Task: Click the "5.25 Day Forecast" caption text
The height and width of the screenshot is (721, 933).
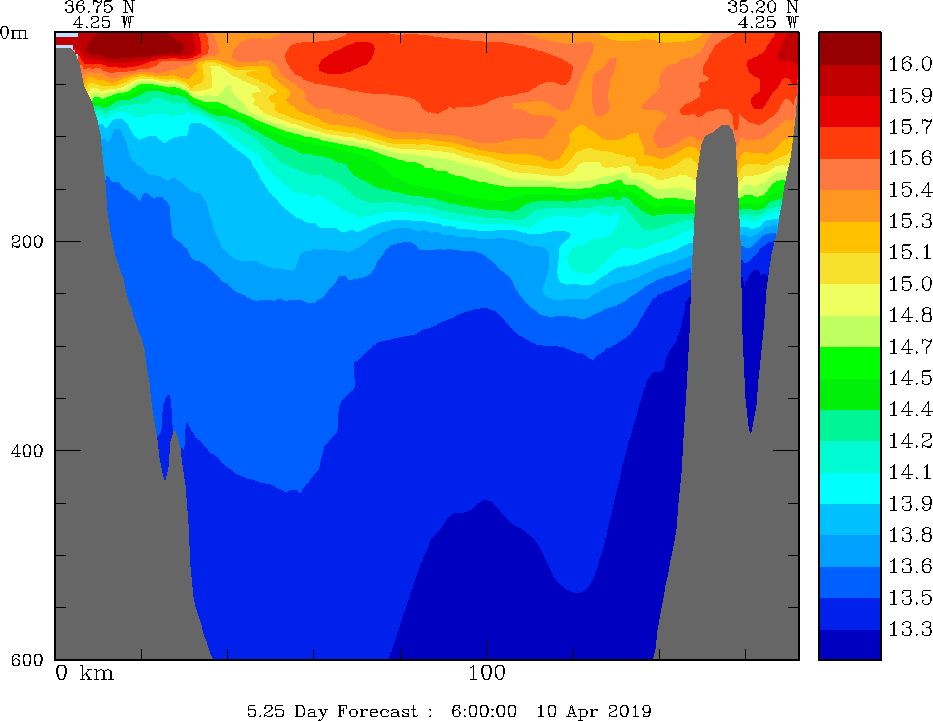Action: (x=333, y=711)
